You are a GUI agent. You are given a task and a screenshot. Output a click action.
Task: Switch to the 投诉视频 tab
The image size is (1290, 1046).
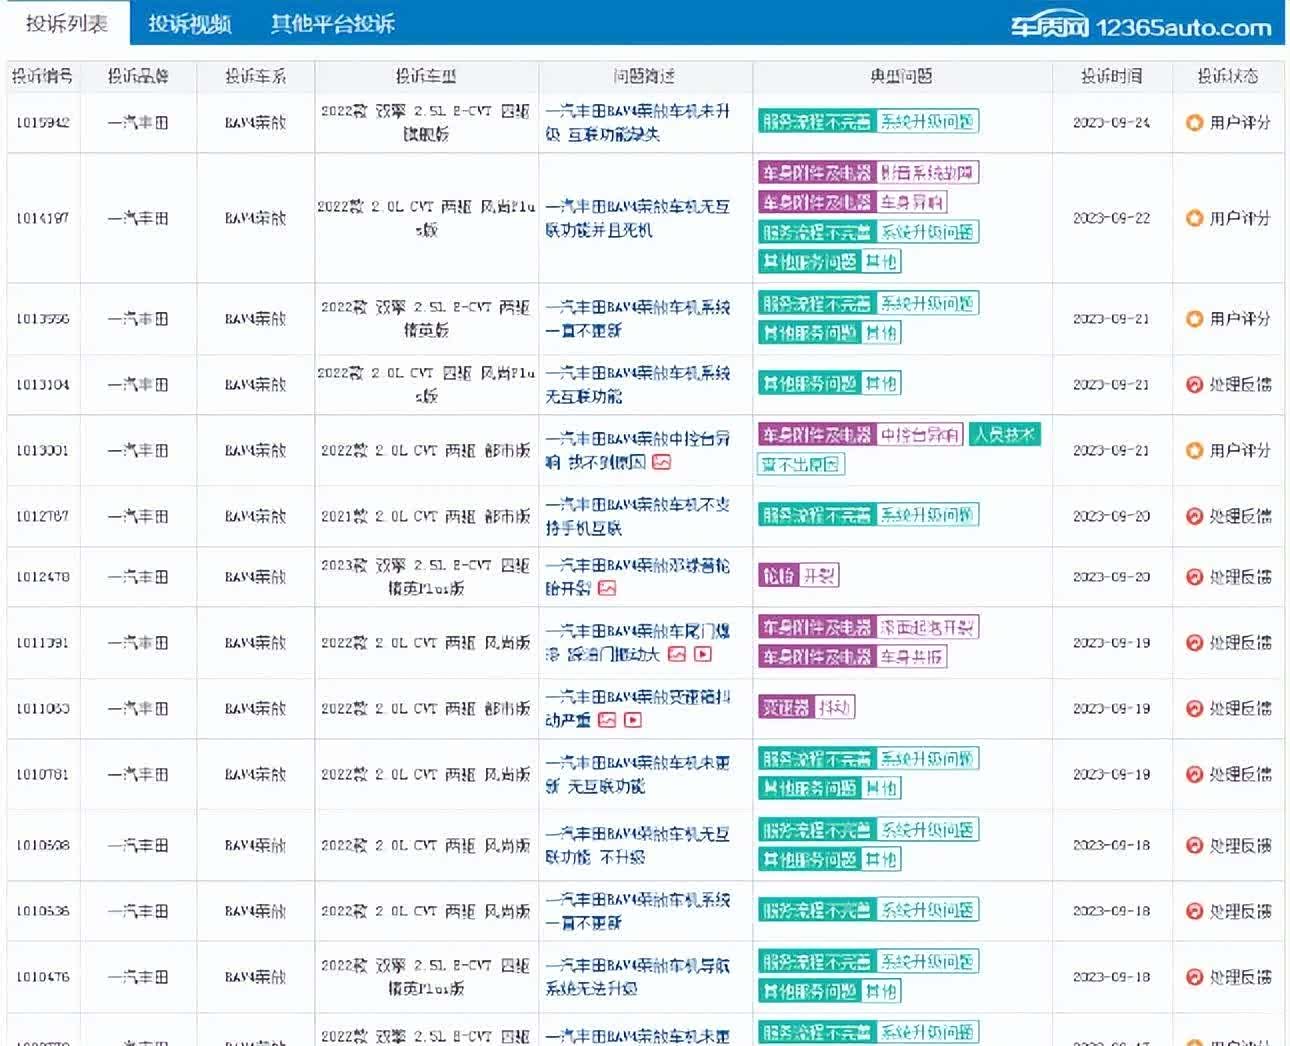(190, 23)
